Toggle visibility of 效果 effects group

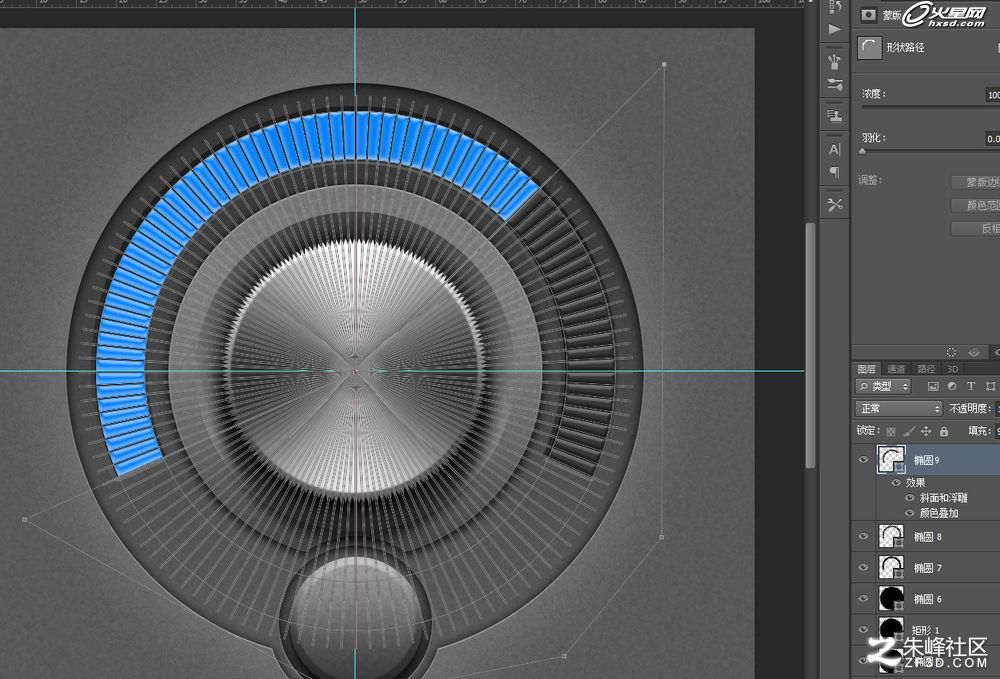pos(896,483)
